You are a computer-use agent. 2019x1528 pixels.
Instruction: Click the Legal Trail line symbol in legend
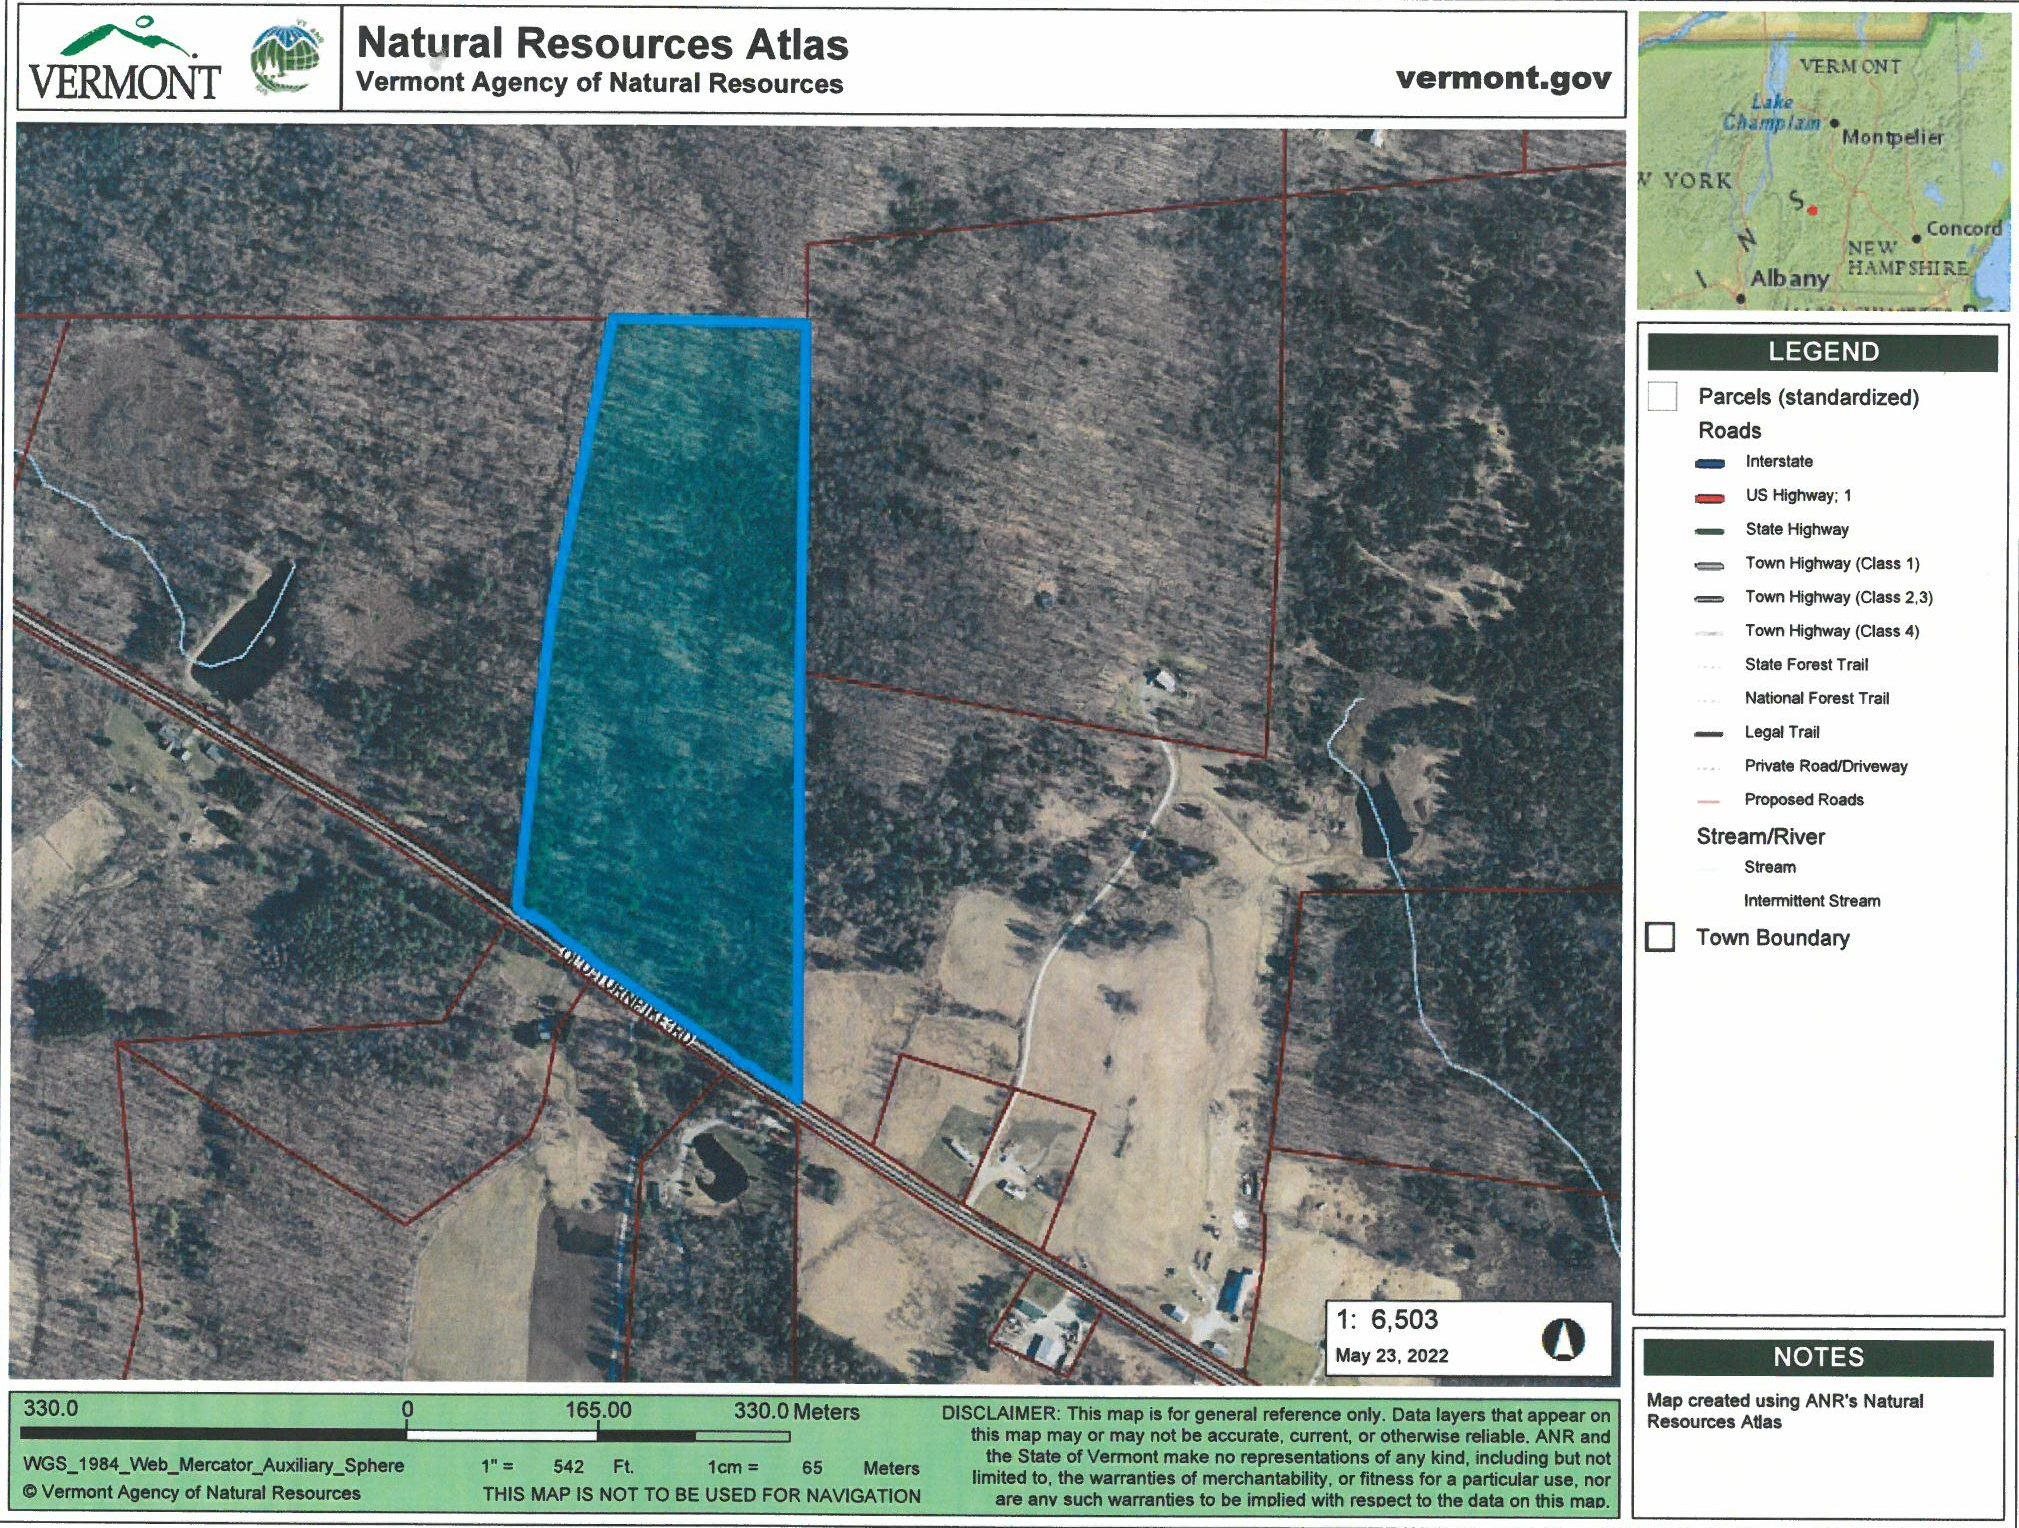(1710, 734)
